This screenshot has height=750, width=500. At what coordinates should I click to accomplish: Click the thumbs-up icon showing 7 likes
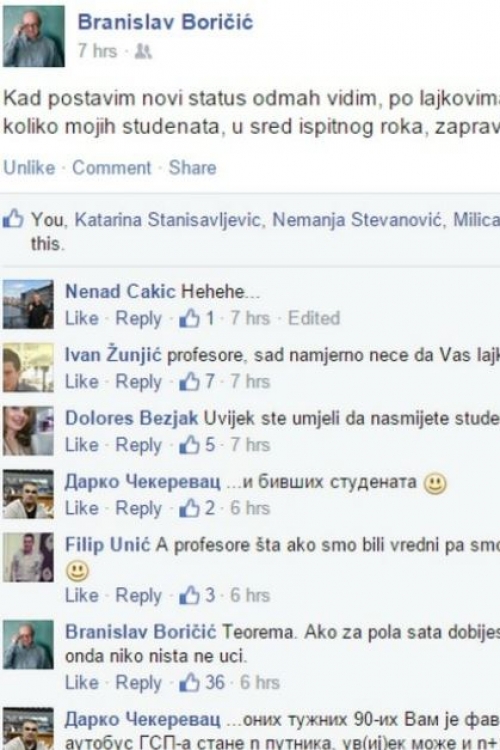(x=189, y=381)
